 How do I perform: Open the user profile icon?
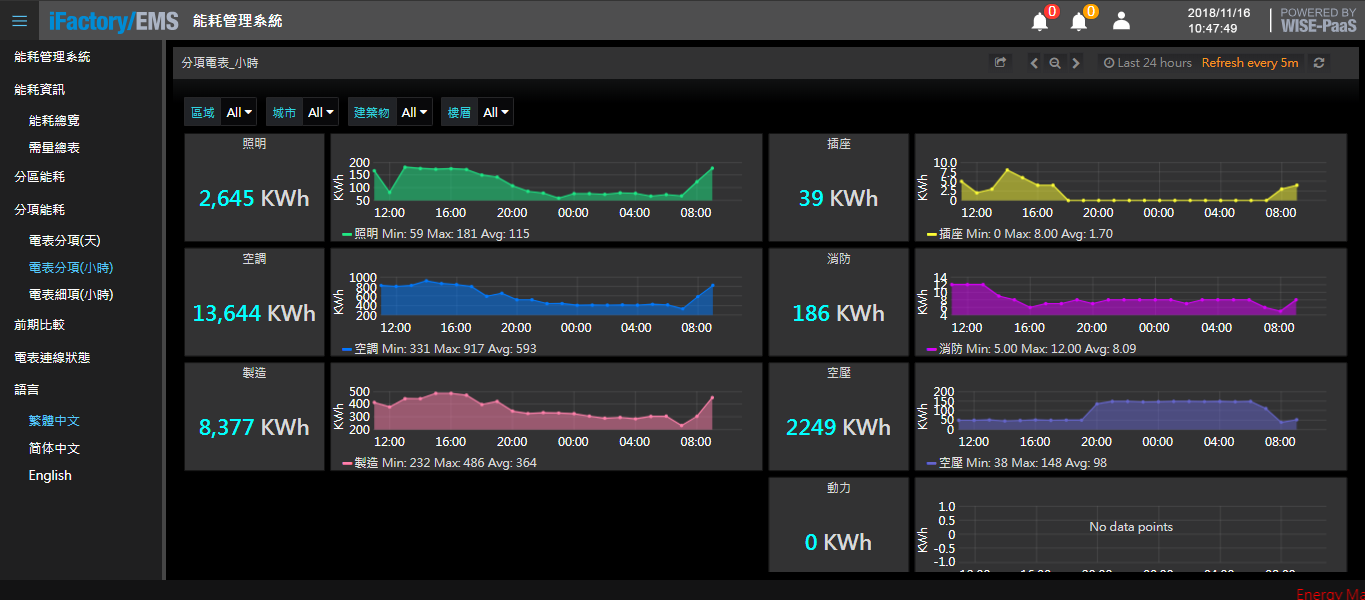tap(1121, 20)
